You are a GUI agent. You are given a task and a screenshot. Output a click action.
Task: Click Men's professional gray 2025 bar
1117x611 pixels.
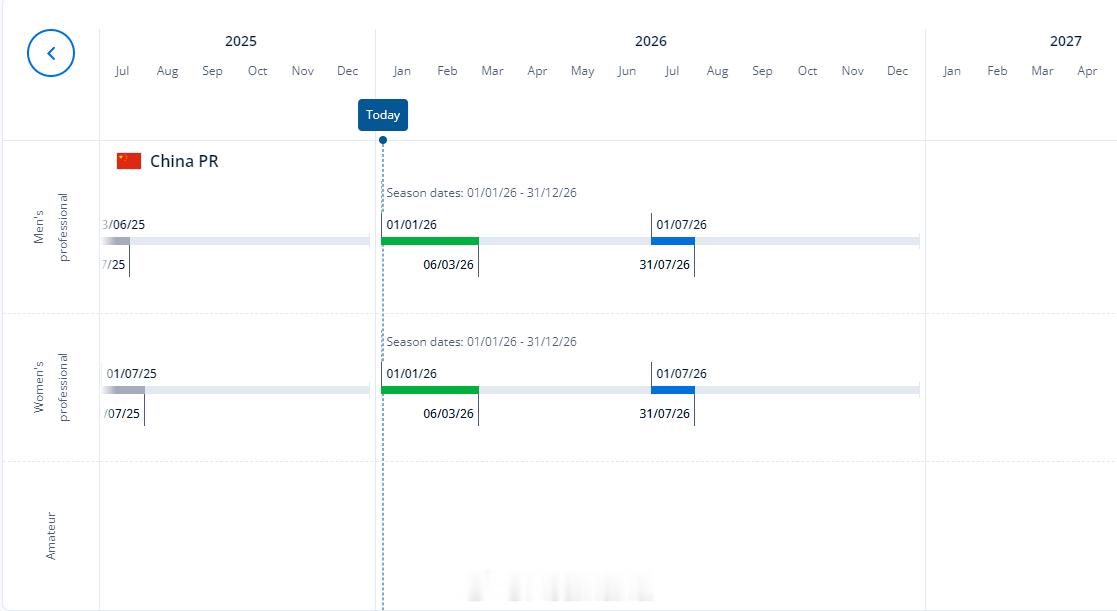click(x=116, y=241)
